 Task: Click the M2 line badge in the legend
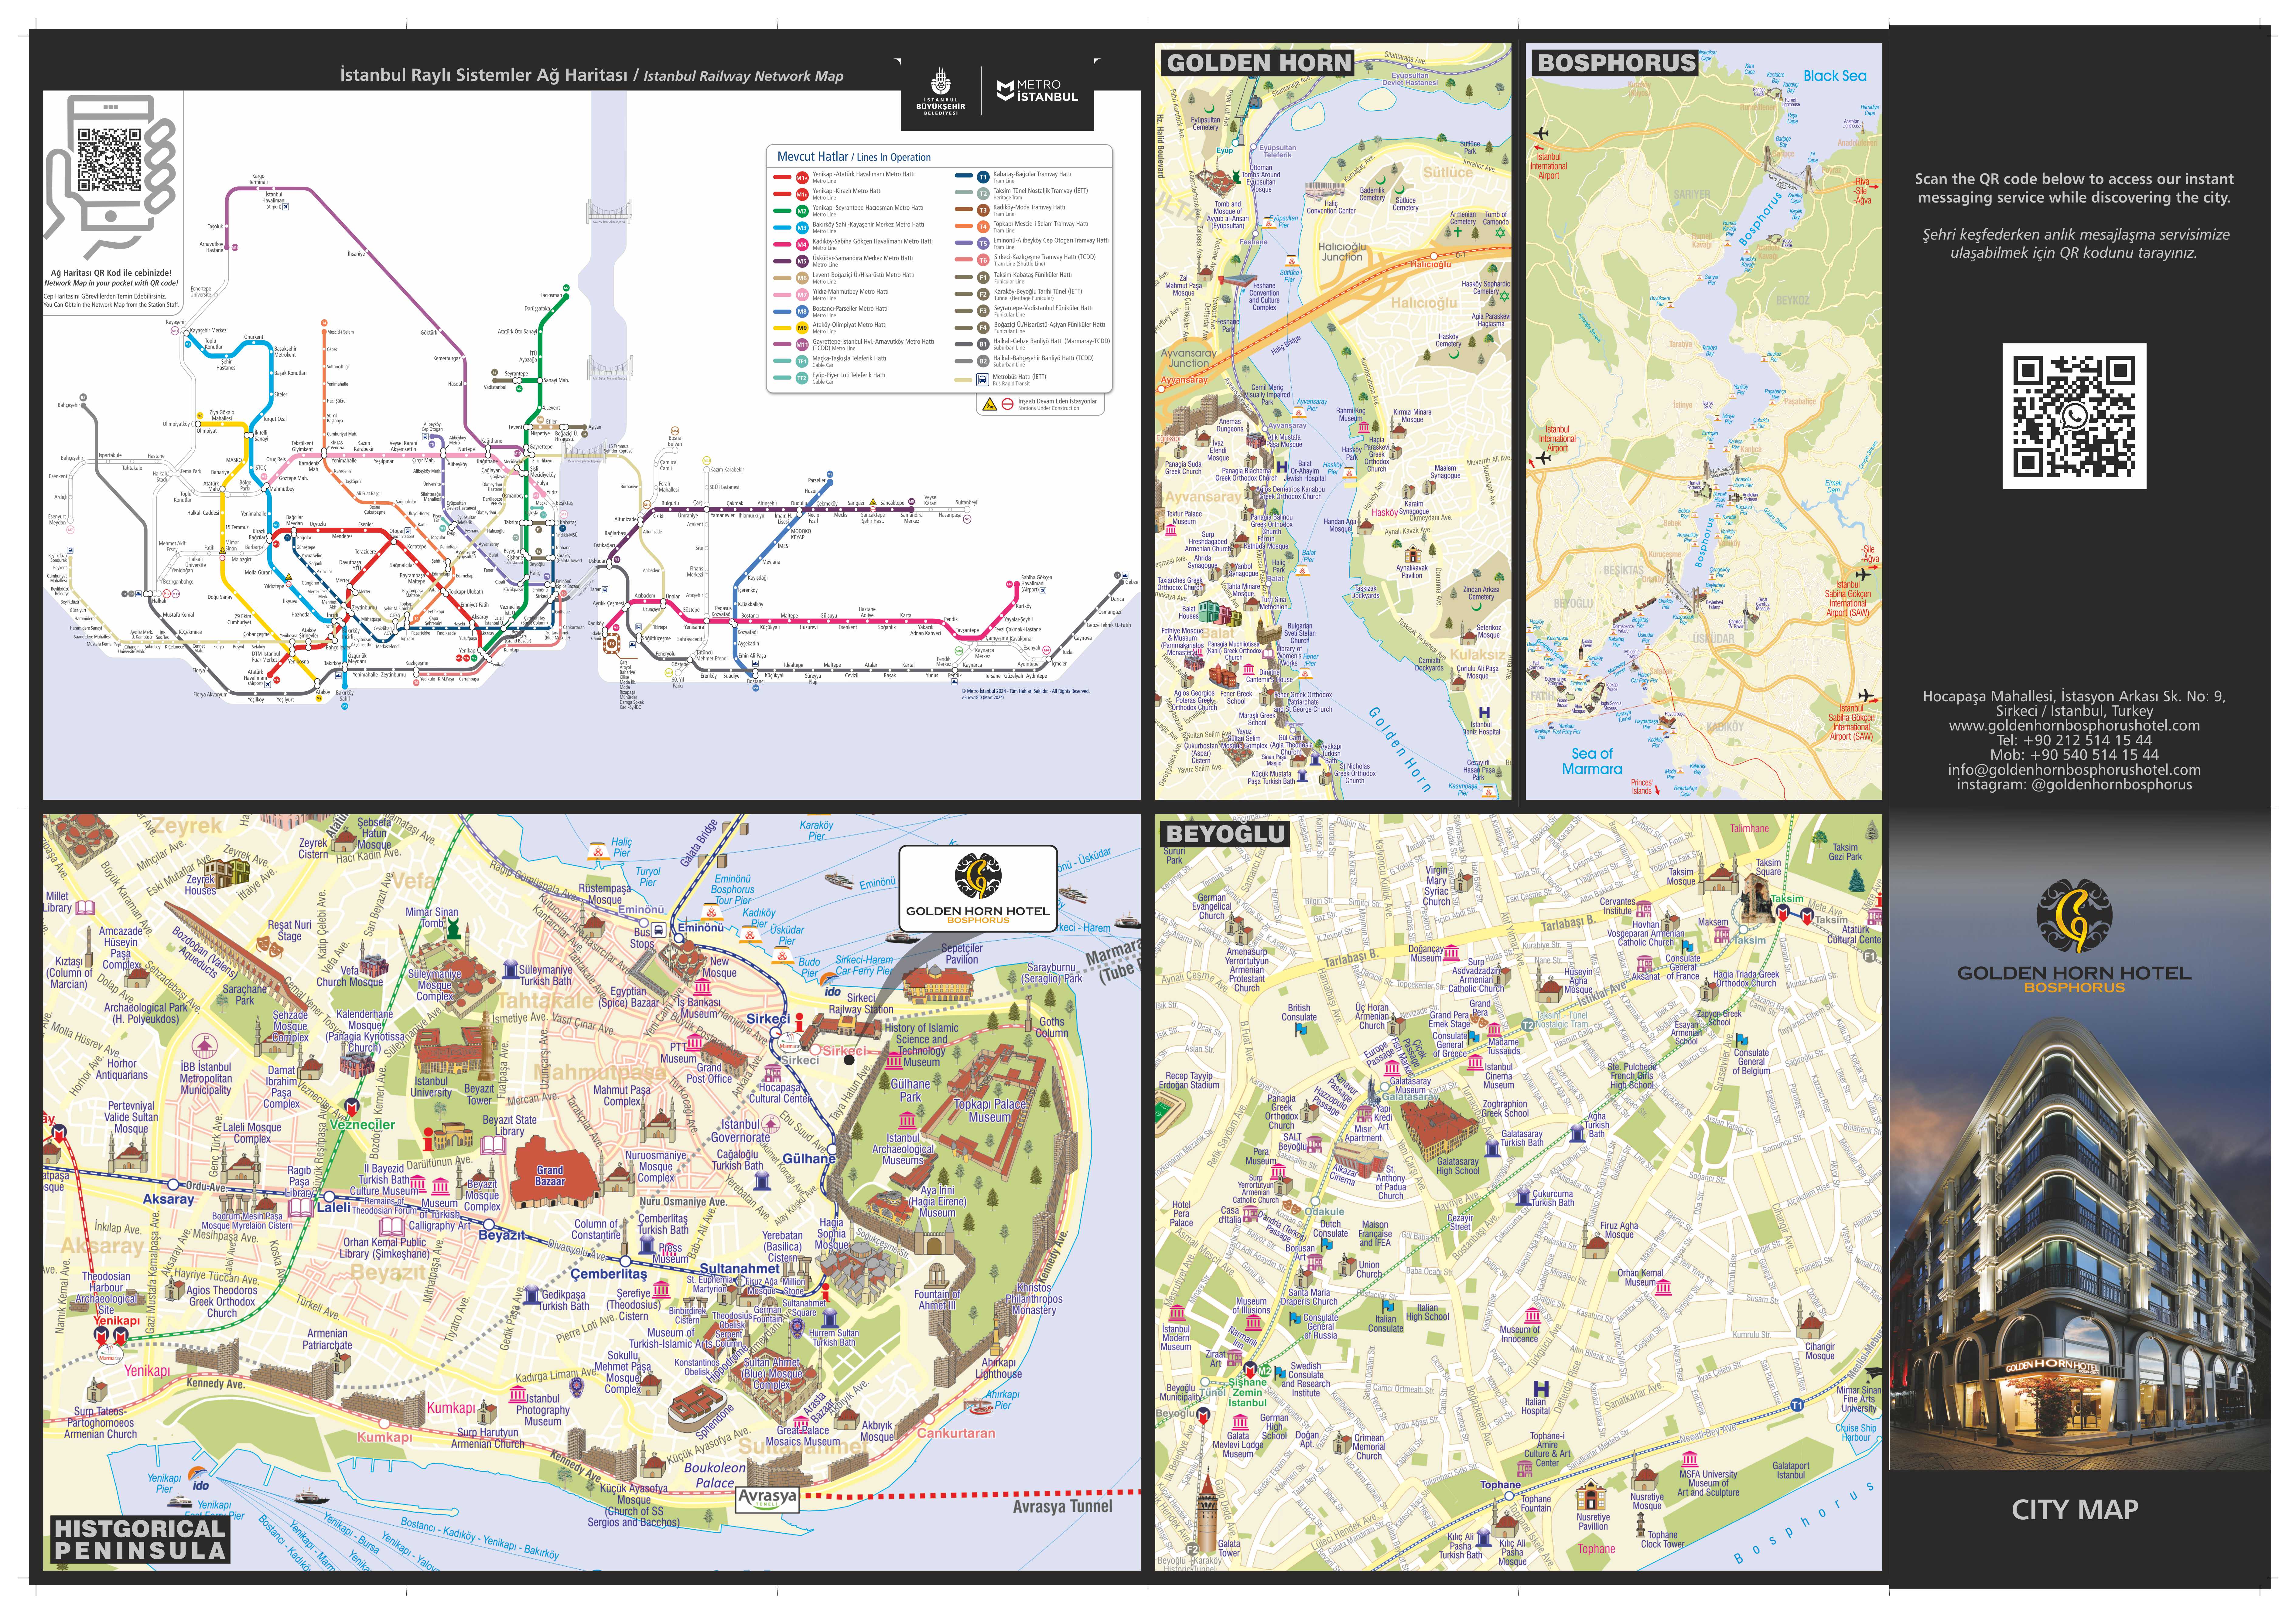tap(802, 211)
